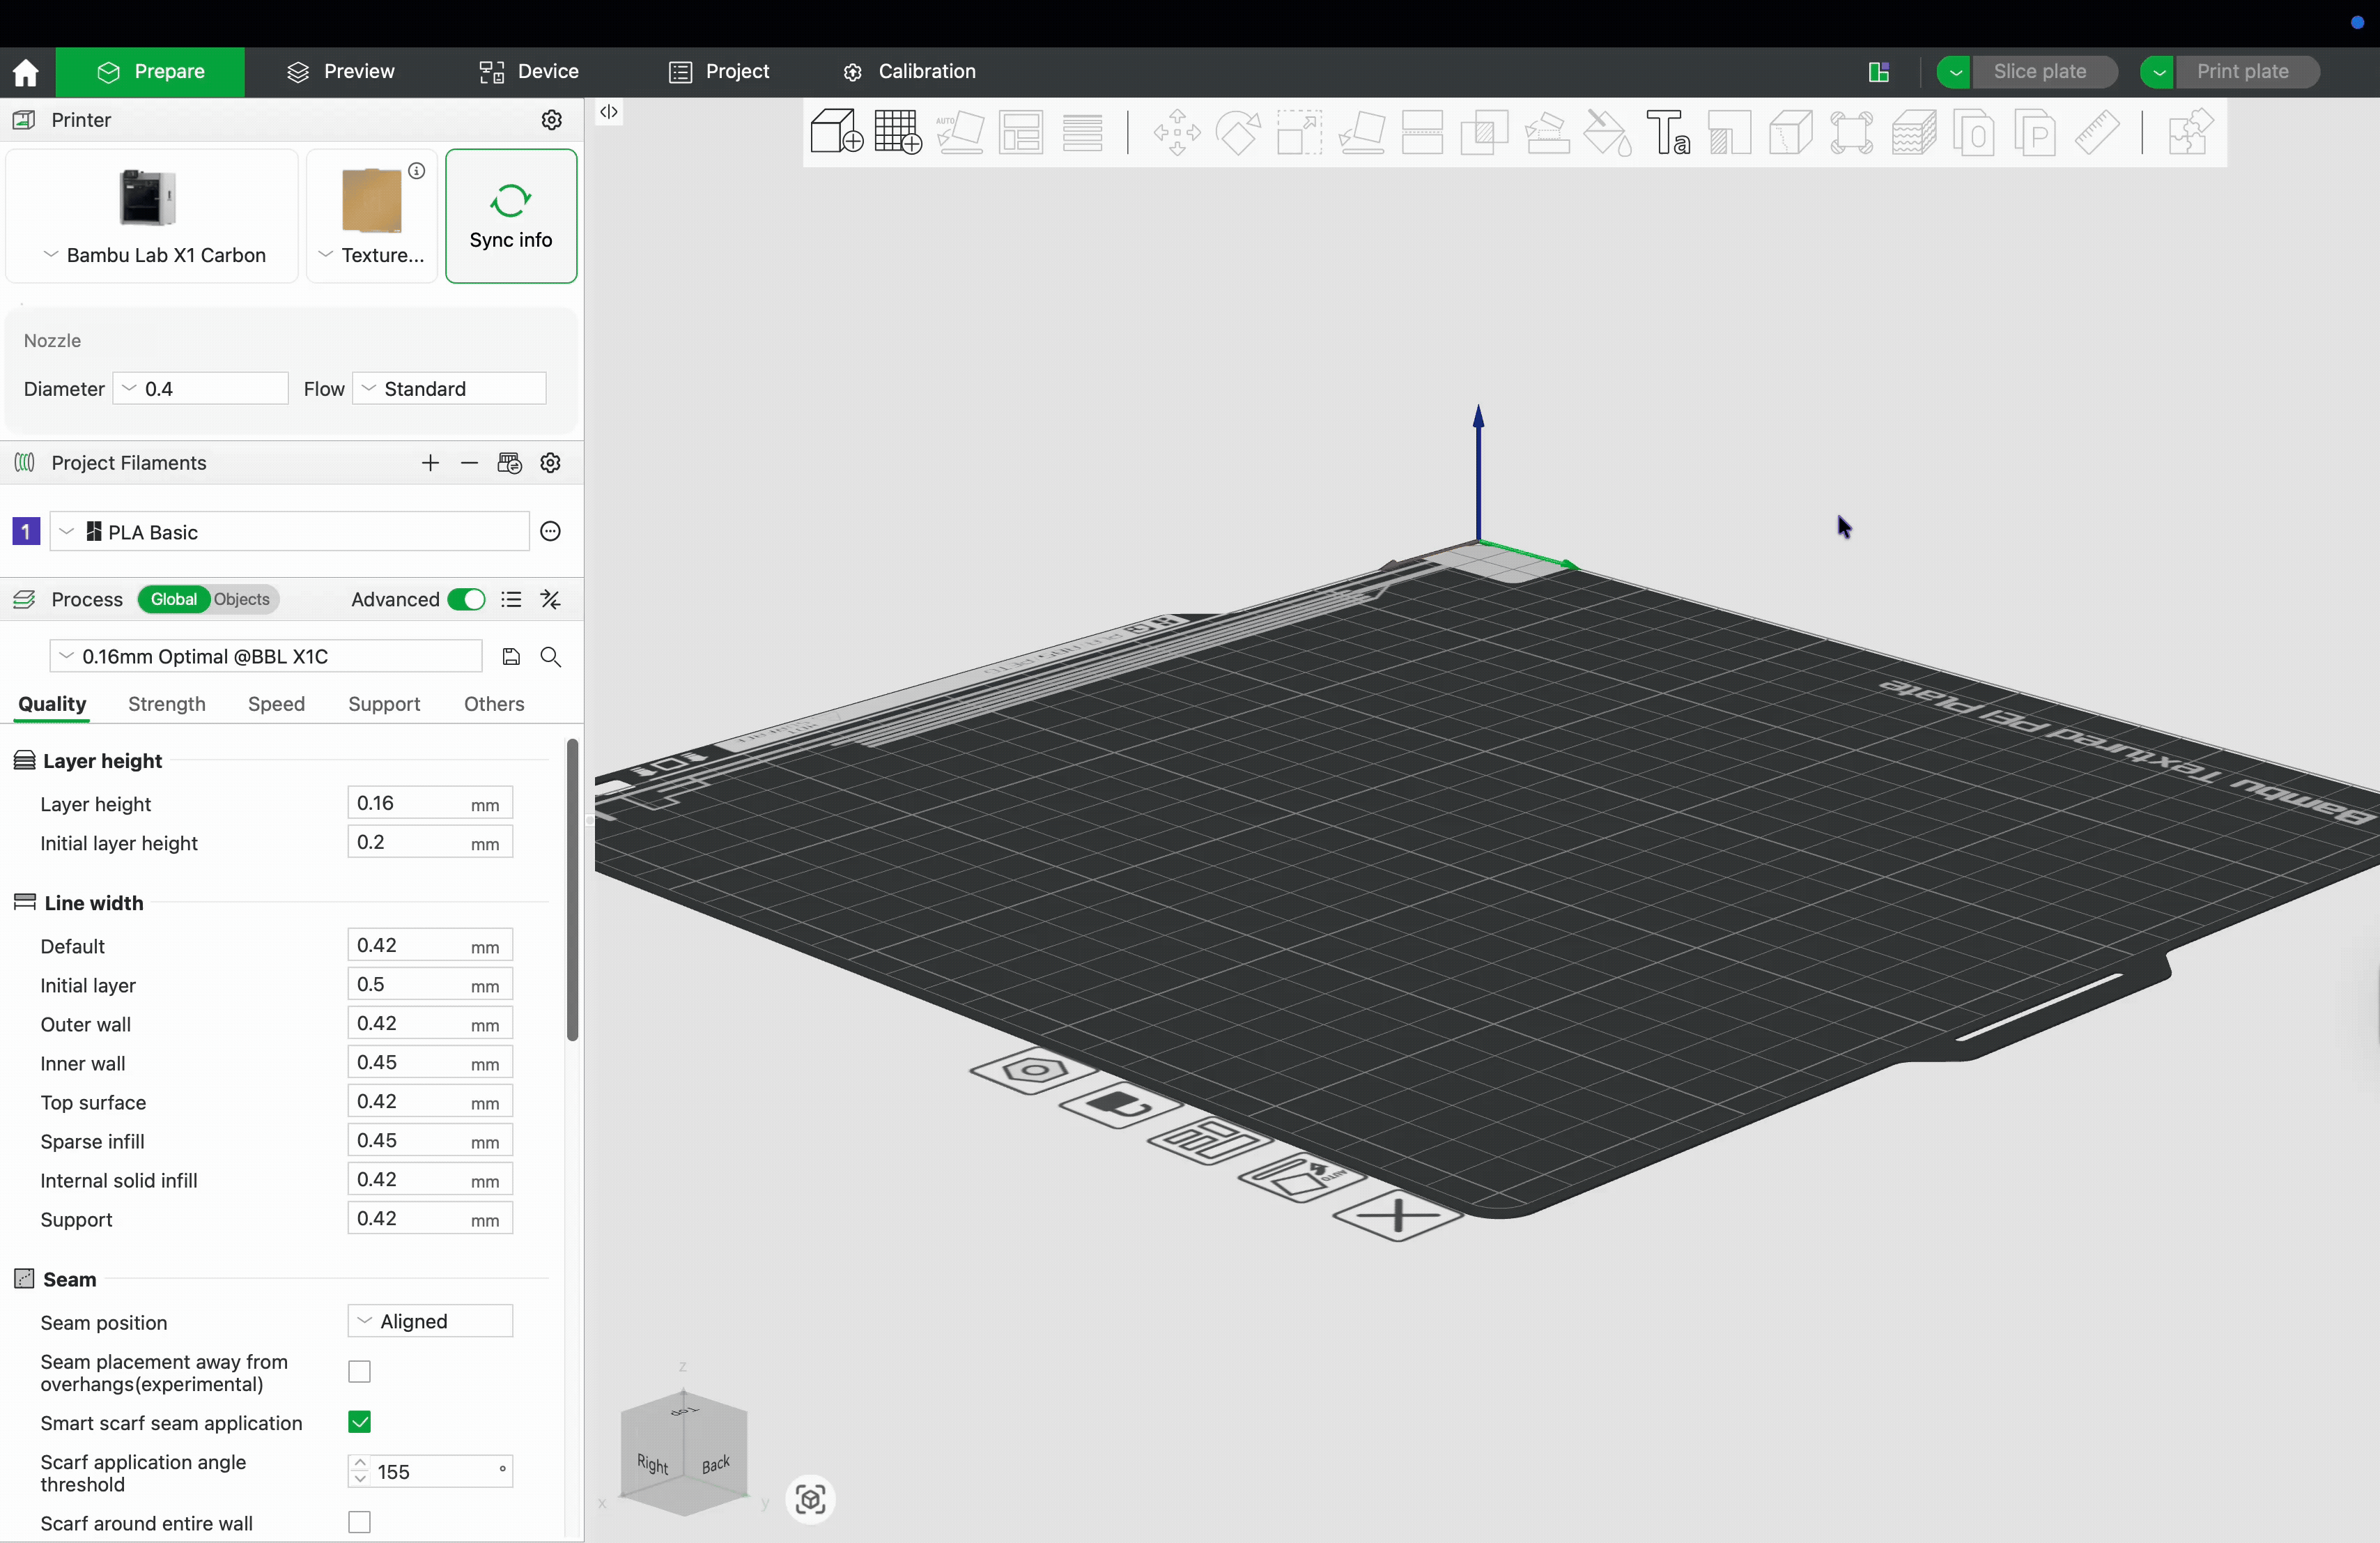Click the zoom-to-fit view icon near cube
Screen dimensions: 2380x1543
(x=810, y=1499)
